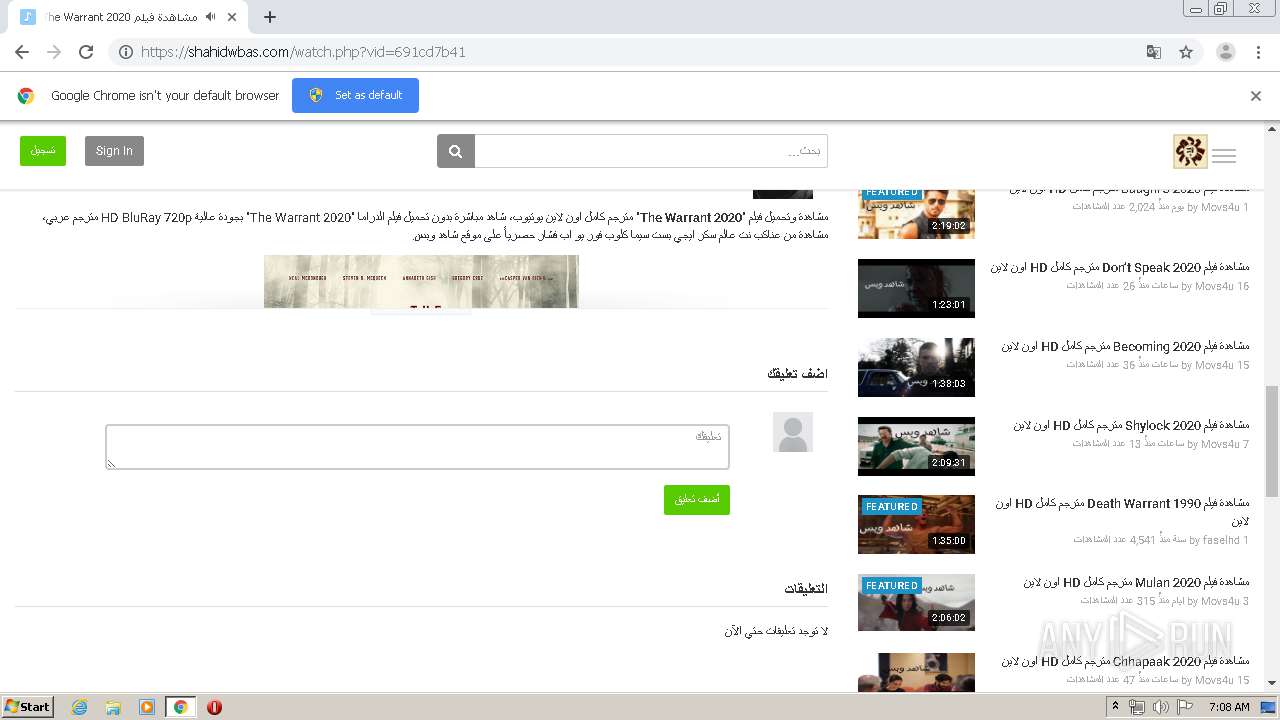Submit comment with green add button

697,500
